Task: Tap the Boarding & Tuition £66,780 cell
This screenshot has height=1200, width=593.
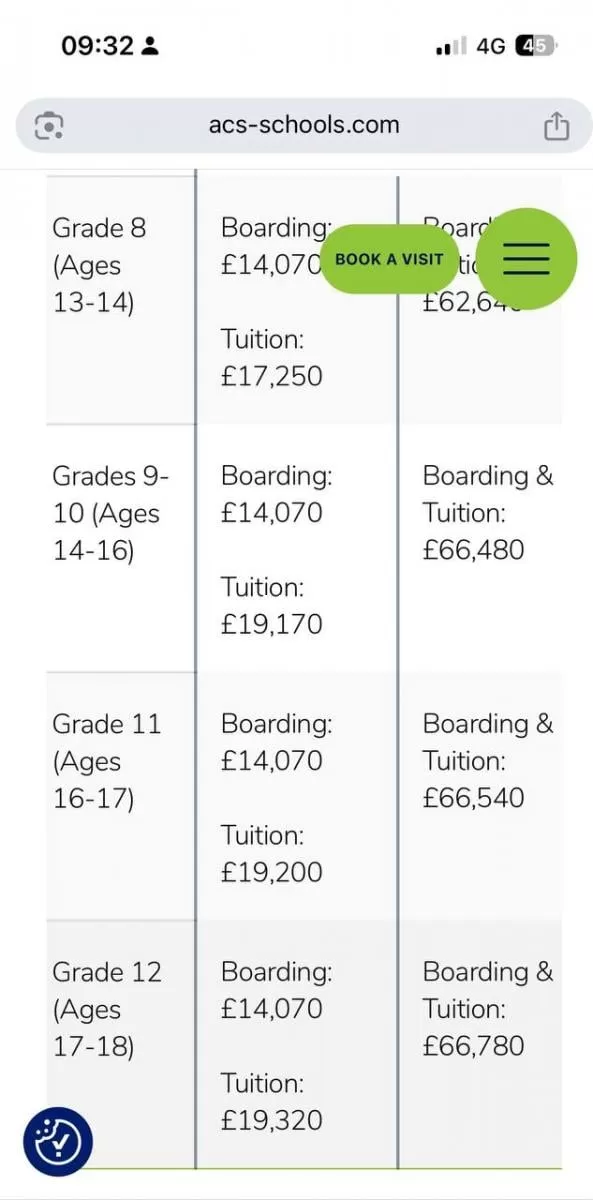Action: point(488,1009)
